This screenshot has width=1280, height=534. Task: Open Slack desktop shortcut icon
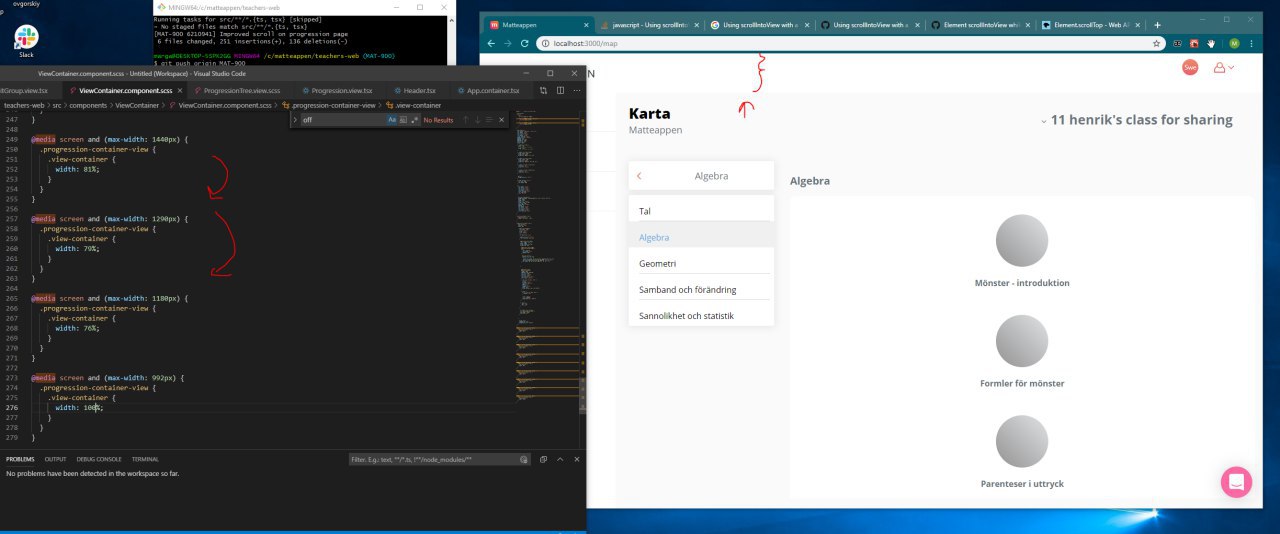click(x=26, y=40)
